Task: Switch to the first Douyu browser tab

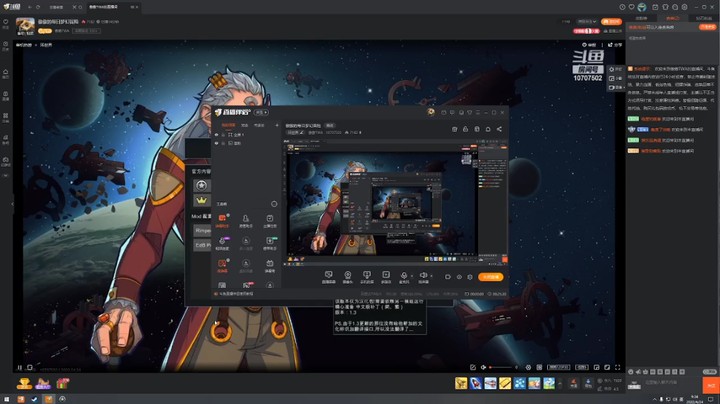Action: (x=56, y=7)
